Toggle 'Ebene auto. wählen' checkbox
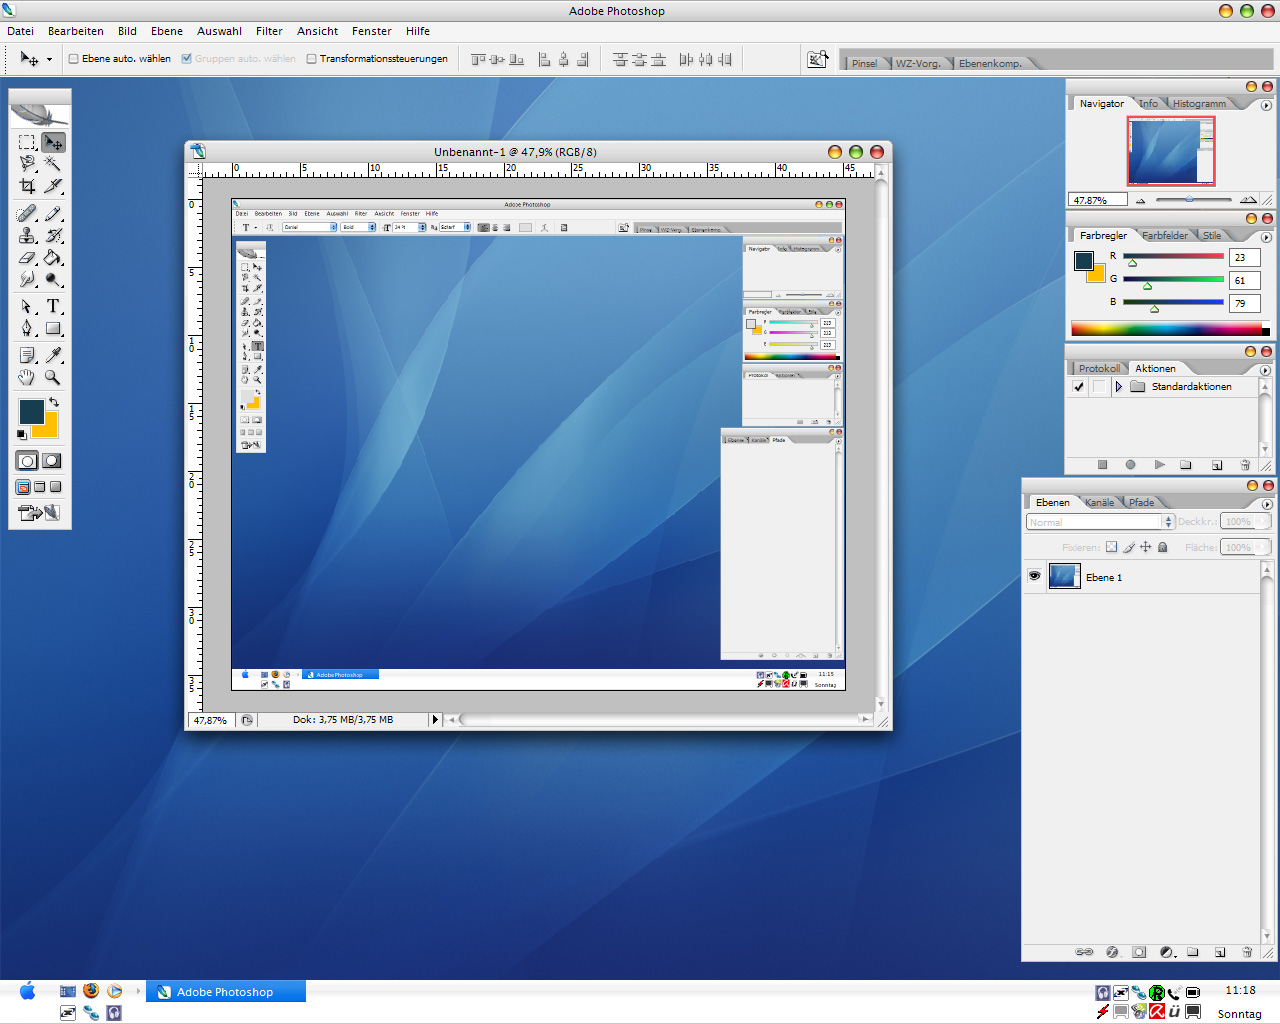The width and height of the screenshot is (1280, 1024). pos(74,58)
